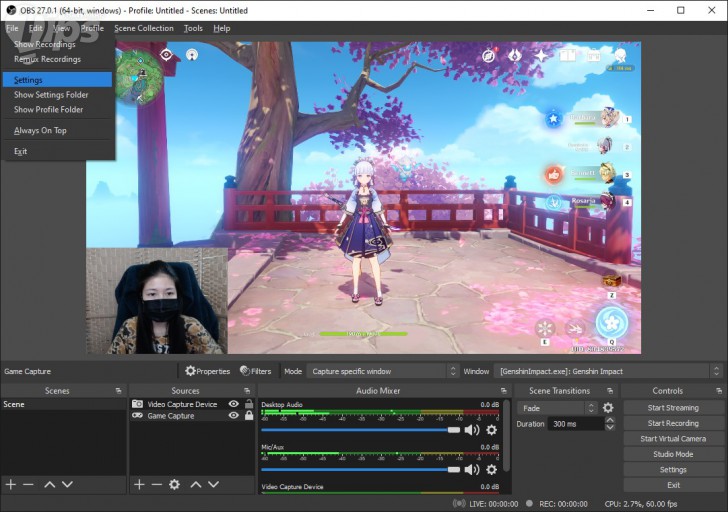Image resolution: width=728 pixels, height=512 pixels.
Task: Open Filters for Game Capture
Action: tap(255, 371)
